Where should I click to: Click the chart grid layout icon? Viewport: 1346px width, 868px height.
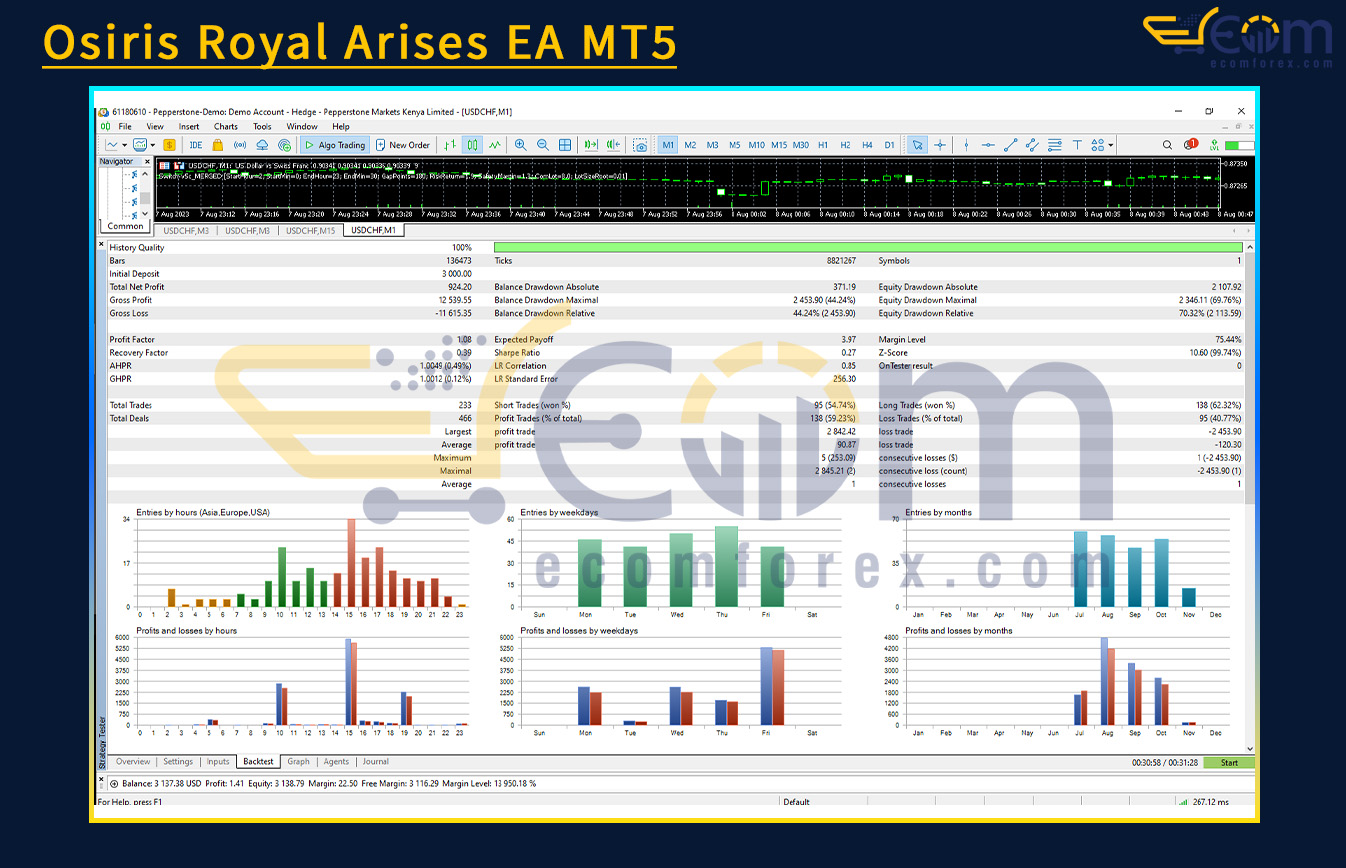pos(565,145)
